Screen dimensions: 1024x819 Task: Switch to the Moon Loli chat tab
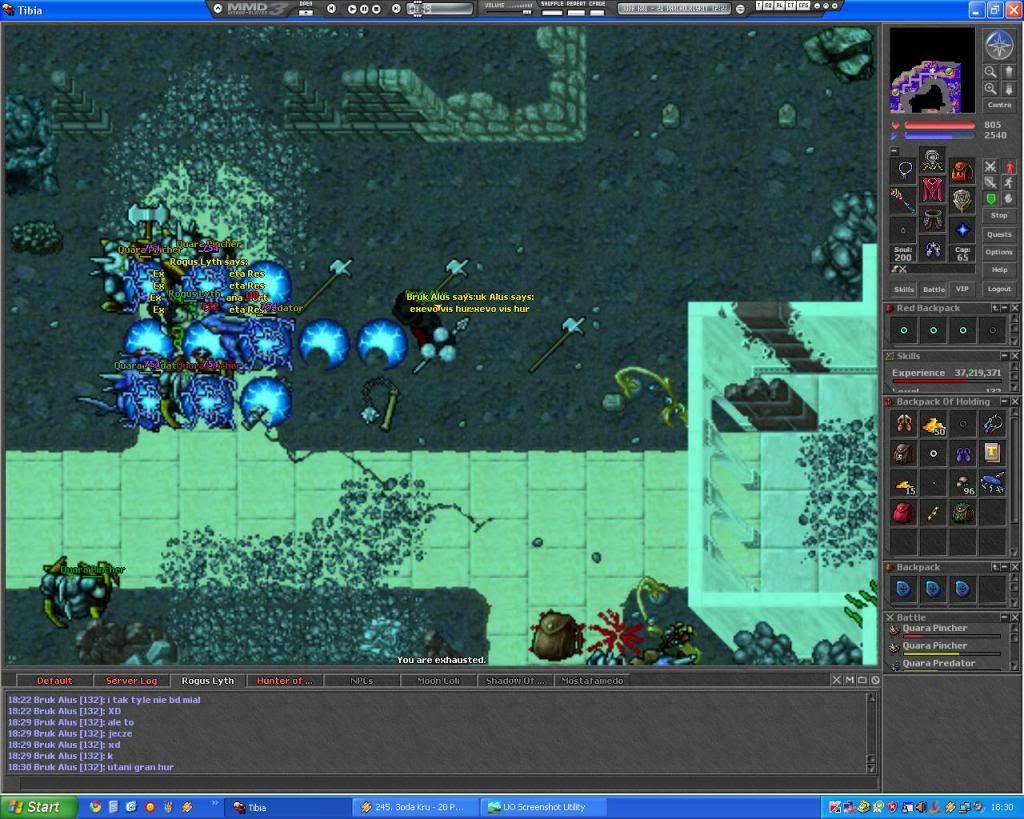point(438,681)
